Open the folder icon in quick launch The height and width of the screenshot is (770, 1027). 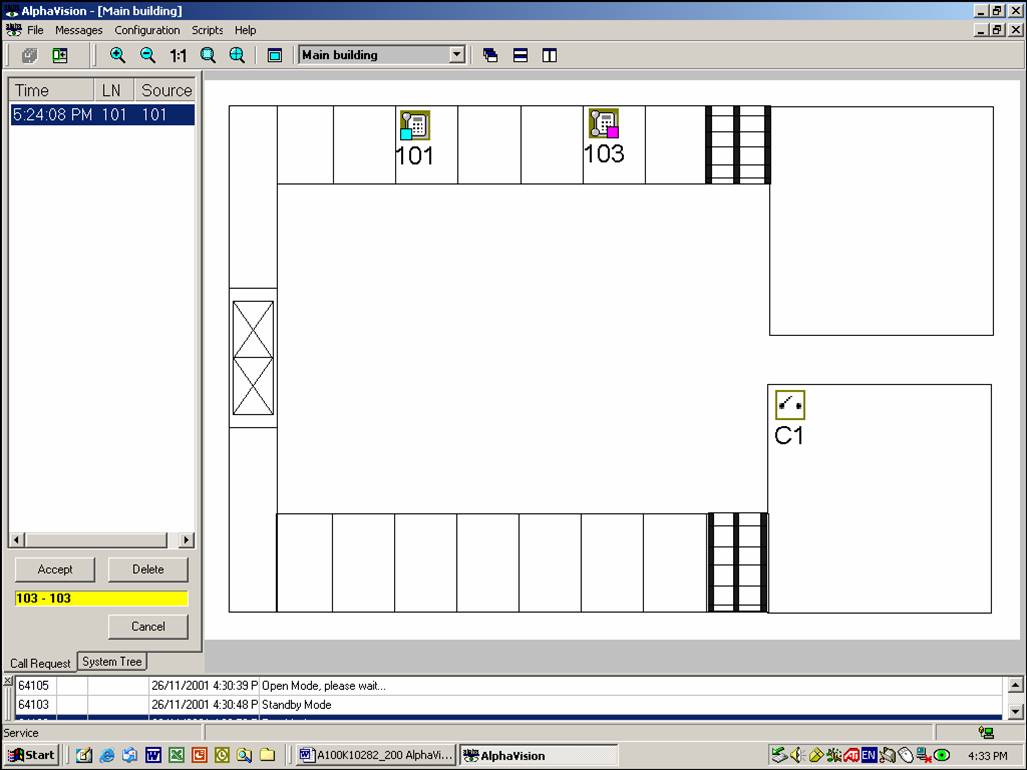pyautogui.click(x=267, y=755)
